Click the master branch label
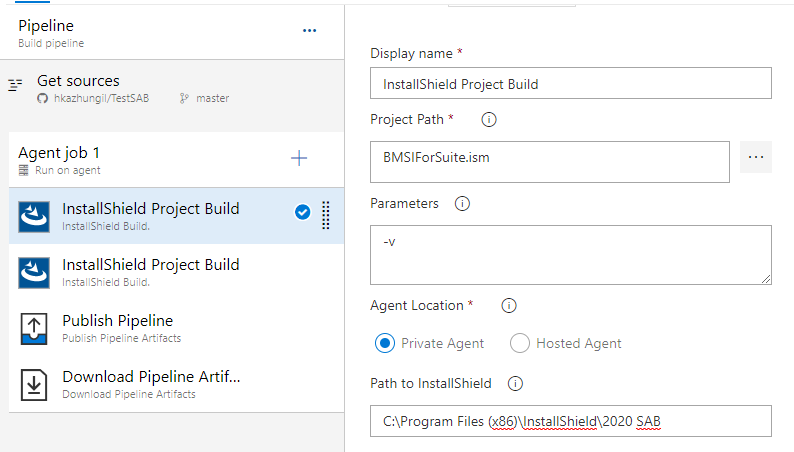The width and height of the screenshot is (794, 452). coord(213,98)
